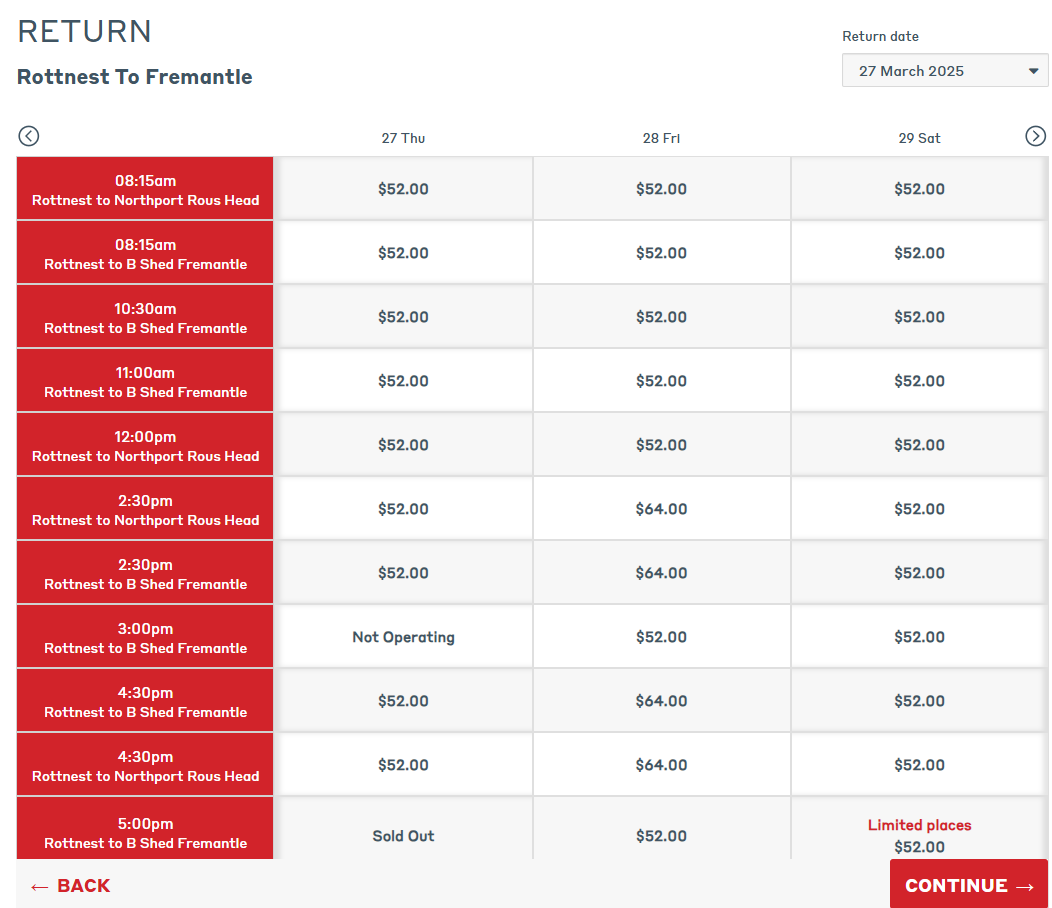Pick 11:00am fare on 28 Fri
Viewport: 1052px width, 908px height.
click(x=662, y=381)
